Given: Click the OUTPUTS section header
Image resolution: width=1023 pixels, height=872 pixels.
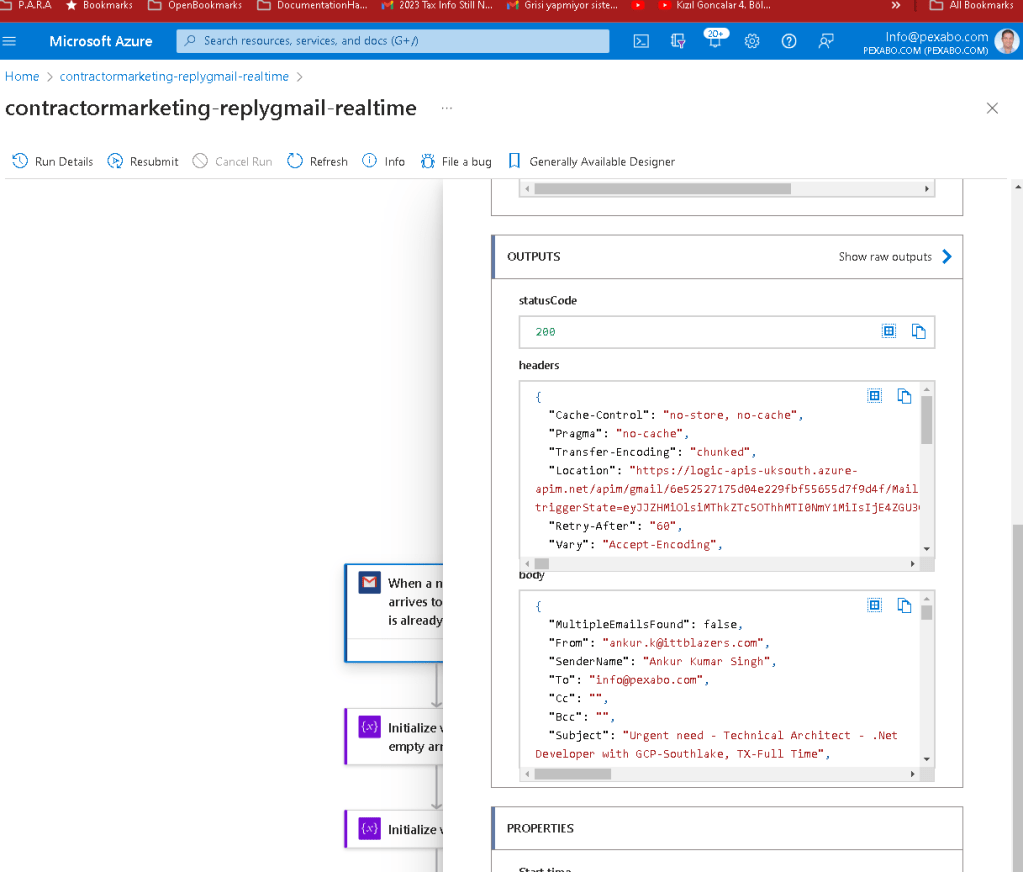Looking at the screenshot, I should [727, 257].
